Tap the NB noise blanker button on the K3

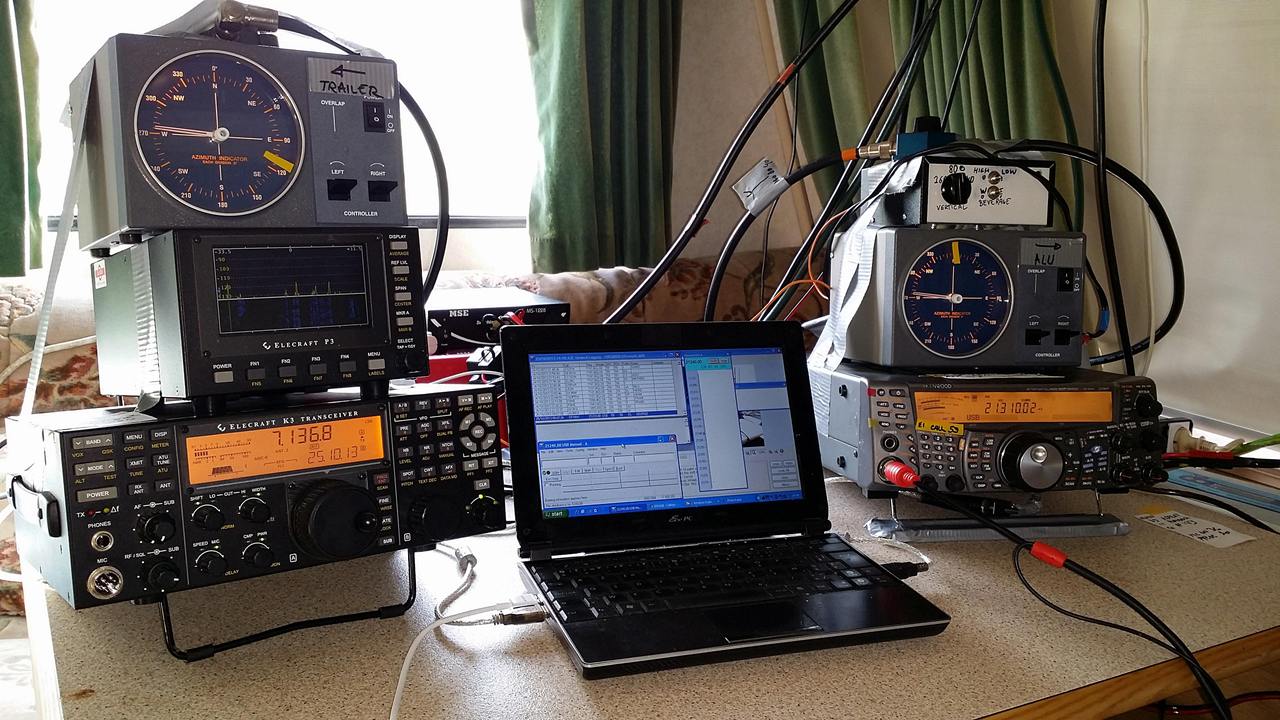(405, 452)
